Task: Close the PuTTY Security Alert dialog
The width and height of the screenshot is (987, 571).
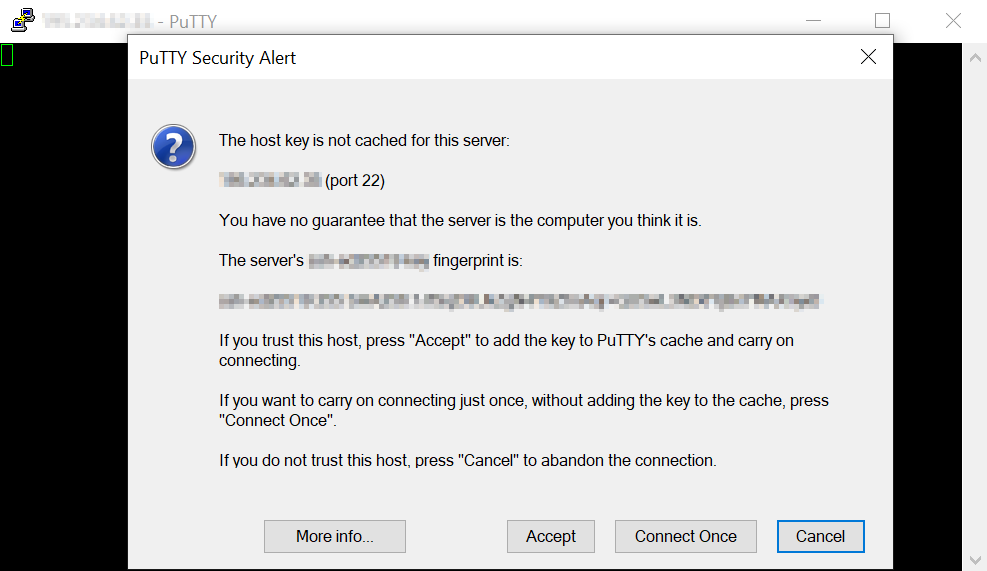Action: point(868,57)
